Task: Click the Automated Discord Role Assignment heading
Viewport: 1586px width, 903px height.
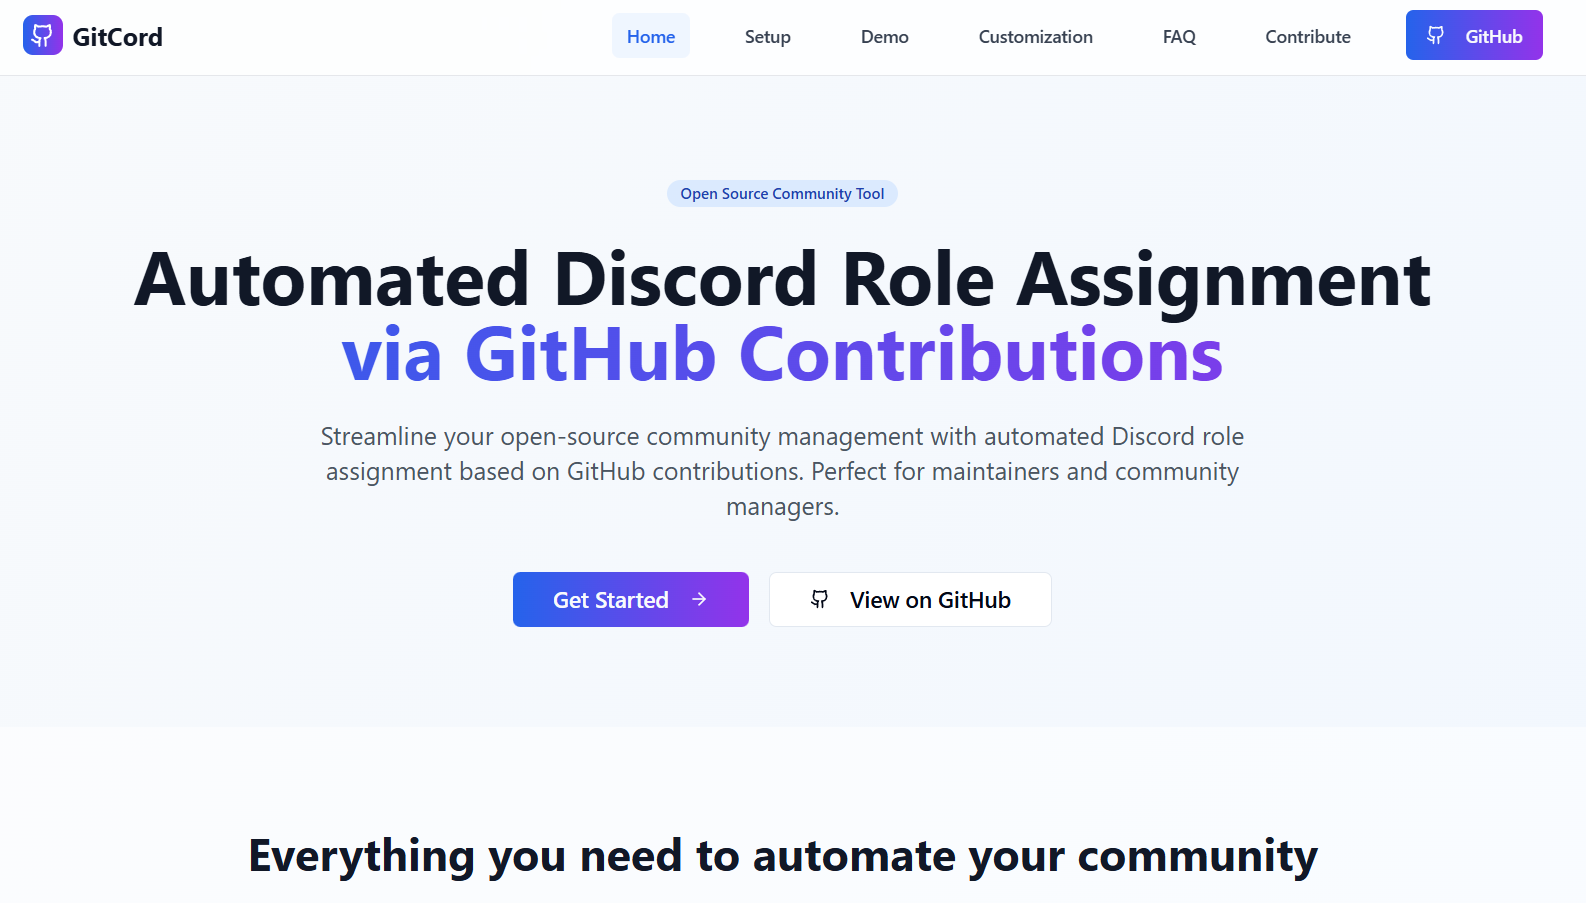Action: (782, 280)
